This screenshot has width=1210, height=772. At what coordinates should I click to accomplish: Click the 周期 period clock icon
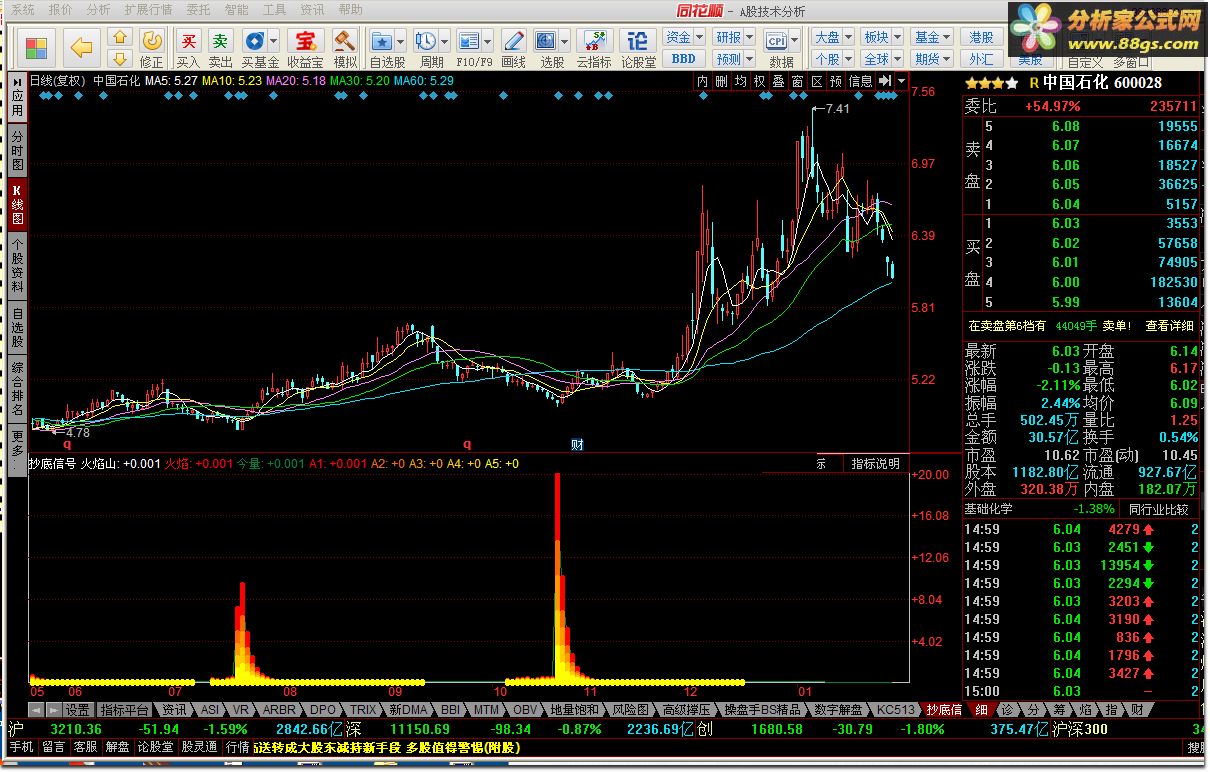pos(426,42)
